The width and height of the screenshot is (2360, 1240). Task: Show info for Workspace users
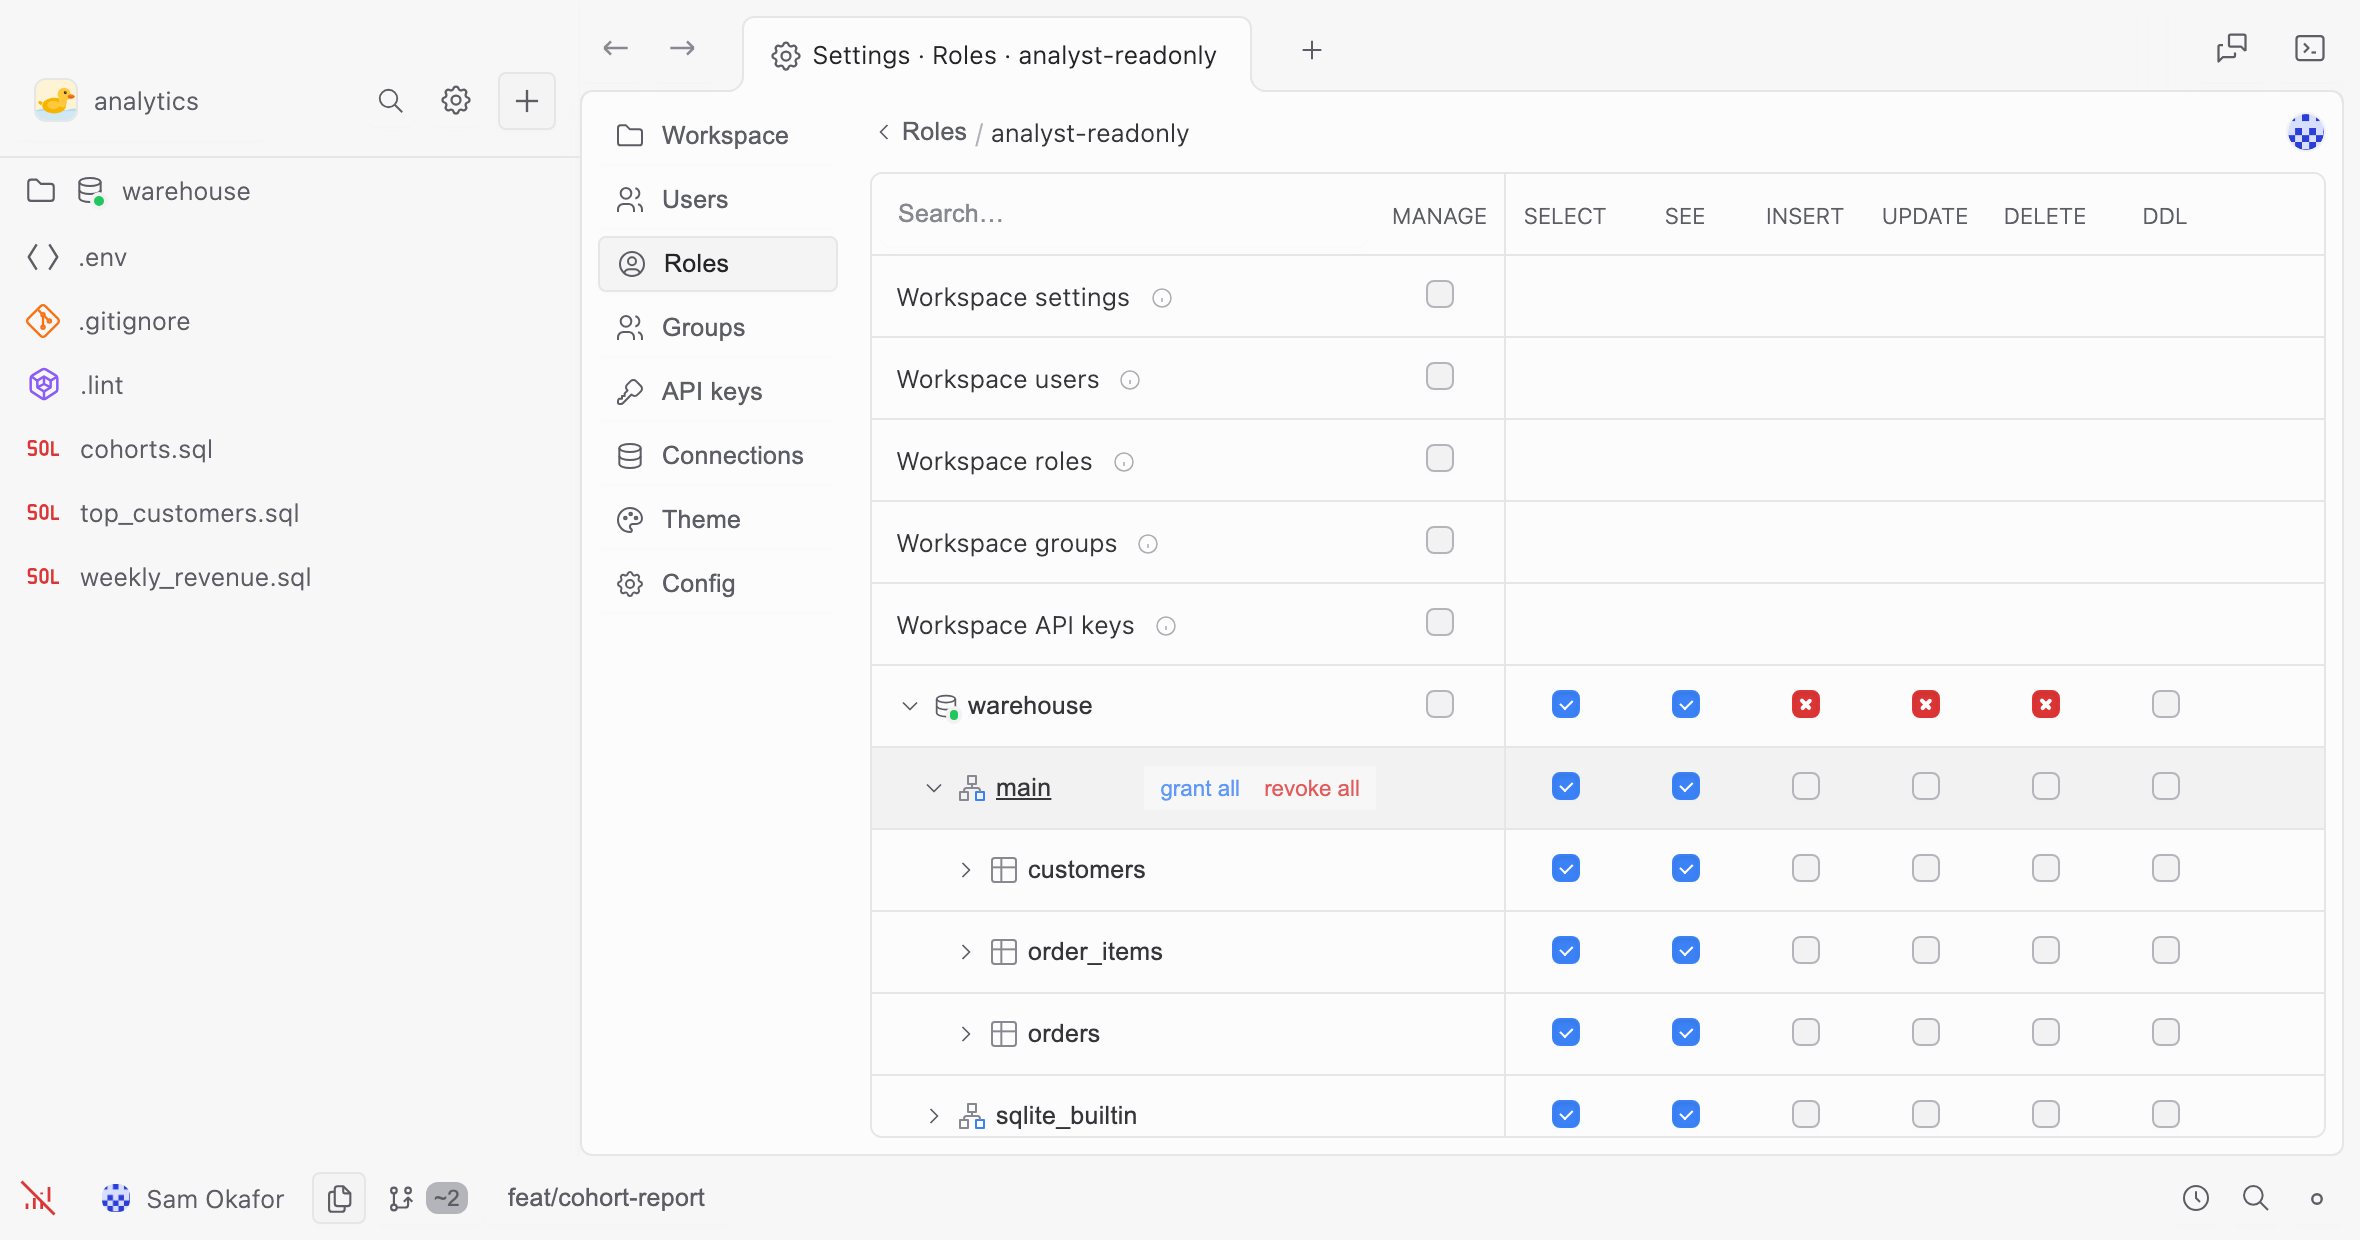[1130, 380]
